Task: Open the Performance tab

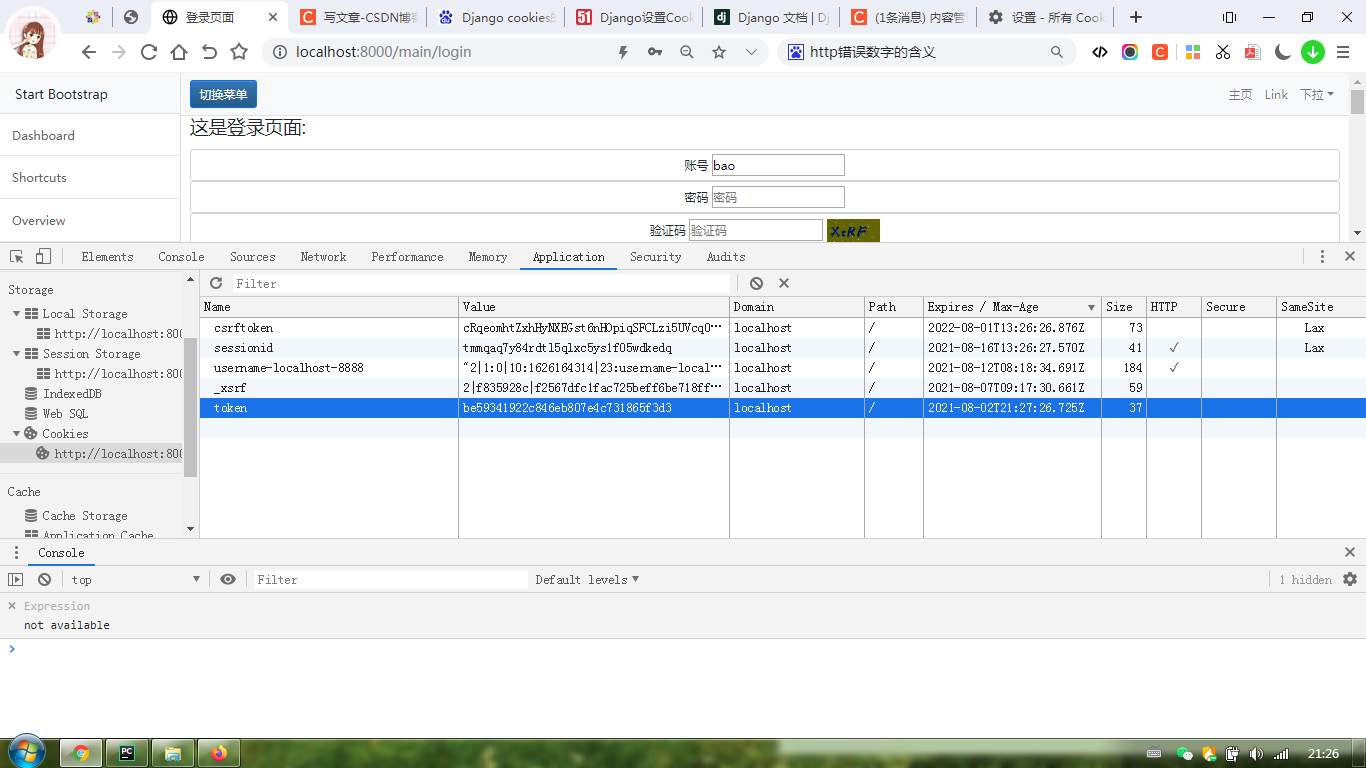Action: [407, 256]
